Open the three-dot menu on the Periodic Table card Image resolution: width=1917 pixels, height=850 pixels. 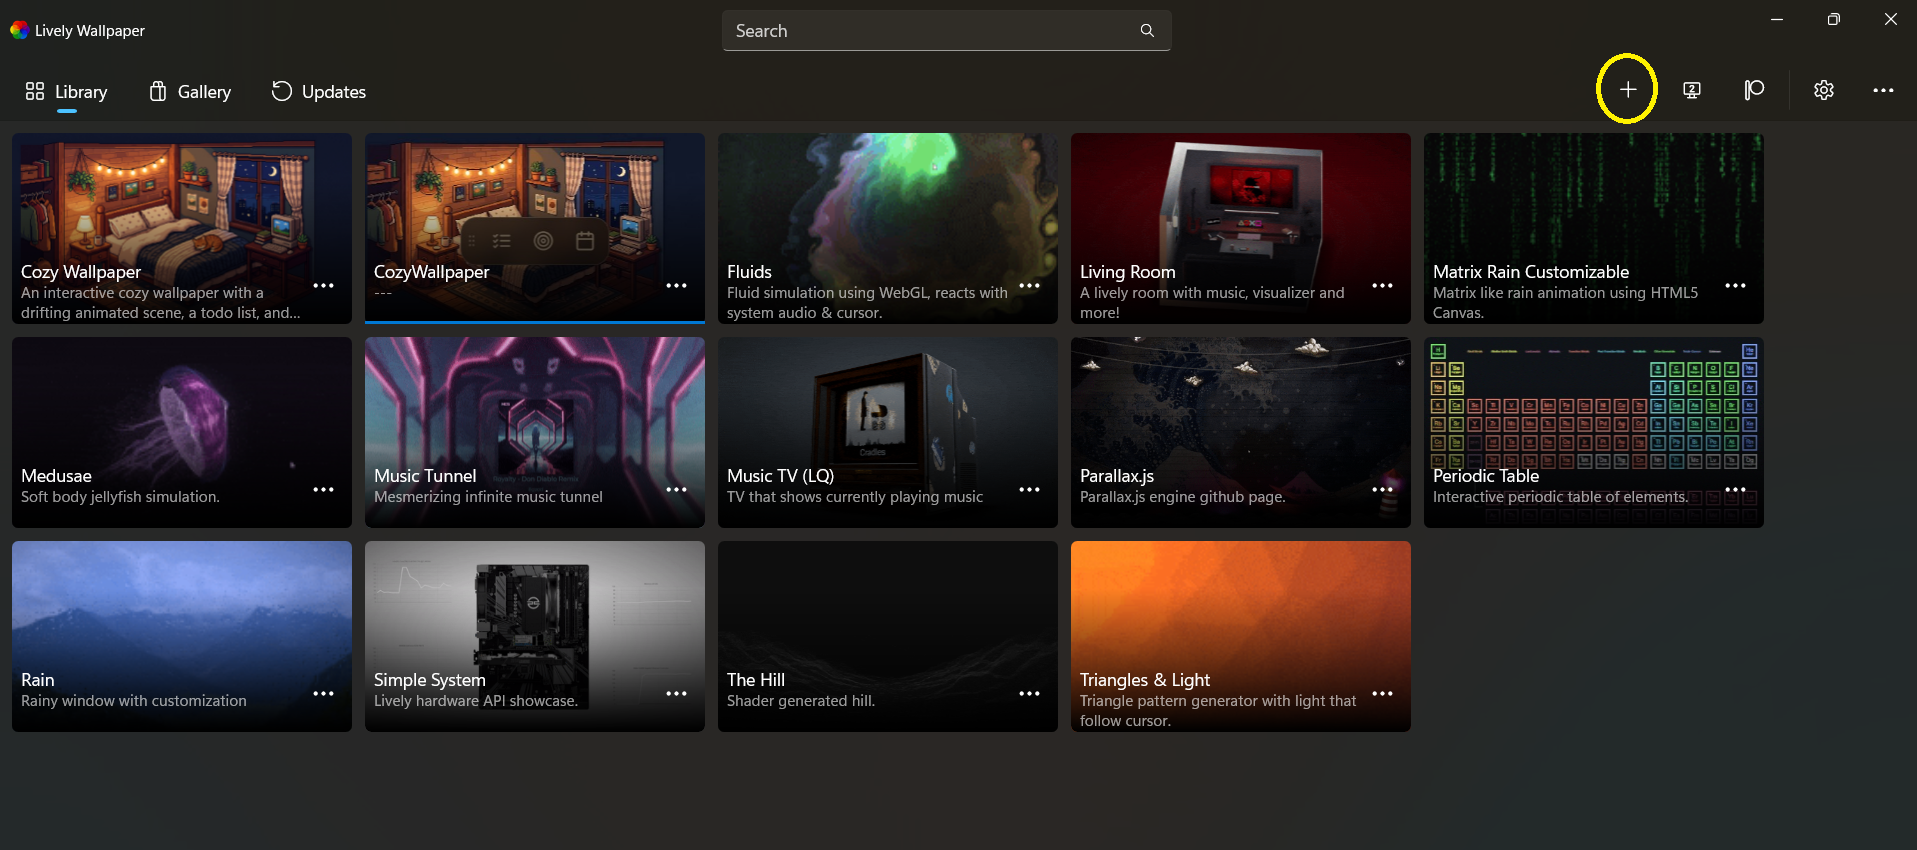pos(1735,490)
